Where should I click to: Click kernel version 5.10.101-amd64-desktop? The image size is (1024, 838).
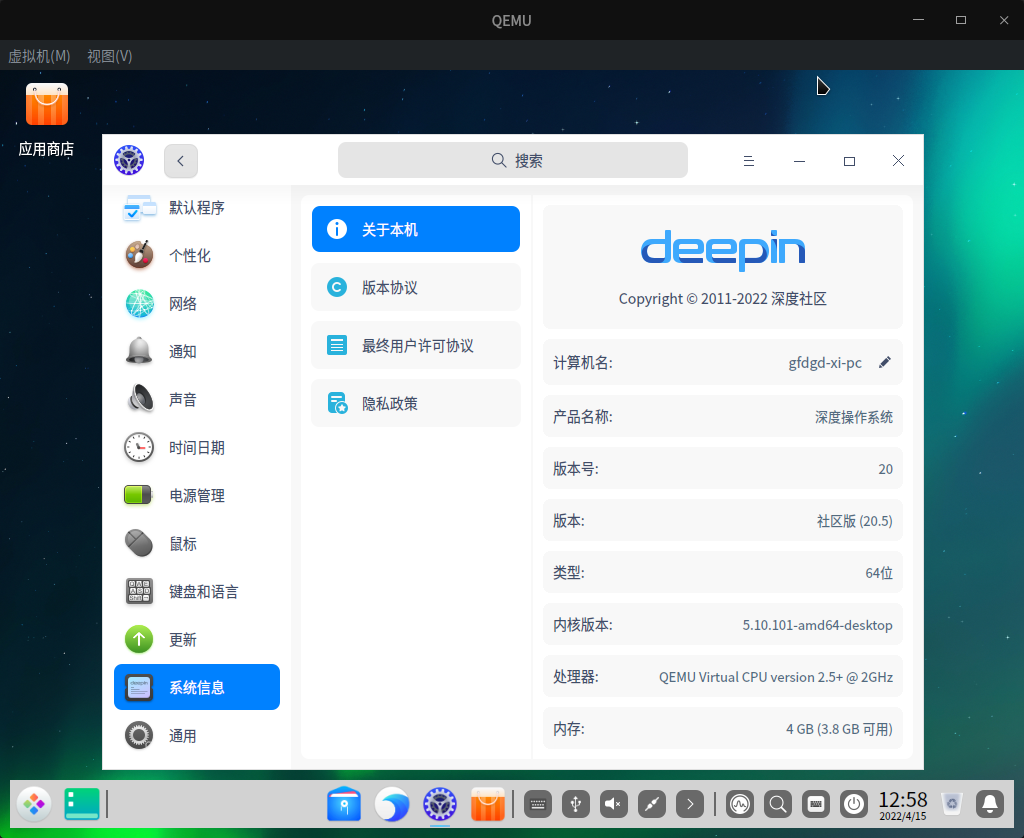[817, 625]
